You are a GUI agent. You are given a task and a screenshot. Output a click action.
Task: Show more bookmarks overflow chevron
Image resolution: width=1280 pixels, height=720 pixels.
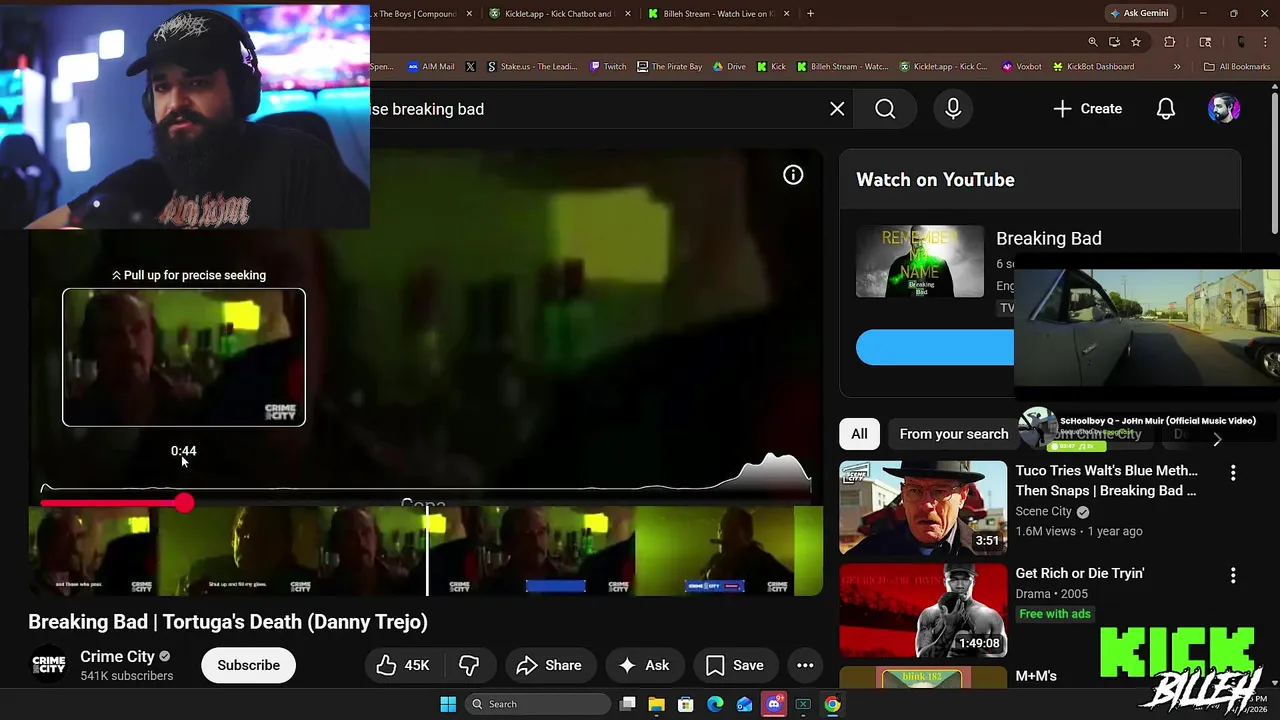point(1177,67)
